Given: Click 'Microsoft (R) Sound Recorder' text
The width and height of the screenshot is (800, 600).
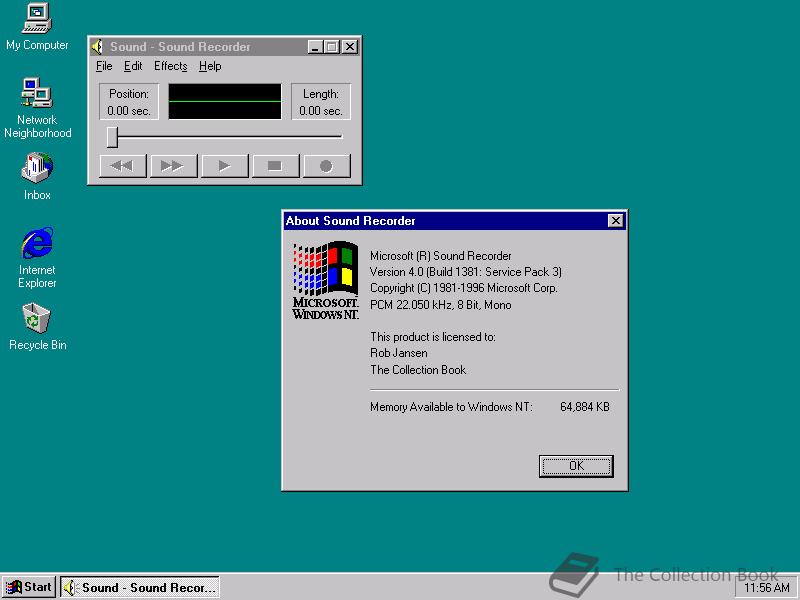Looking at the screenshot, I should click(441, 256).
